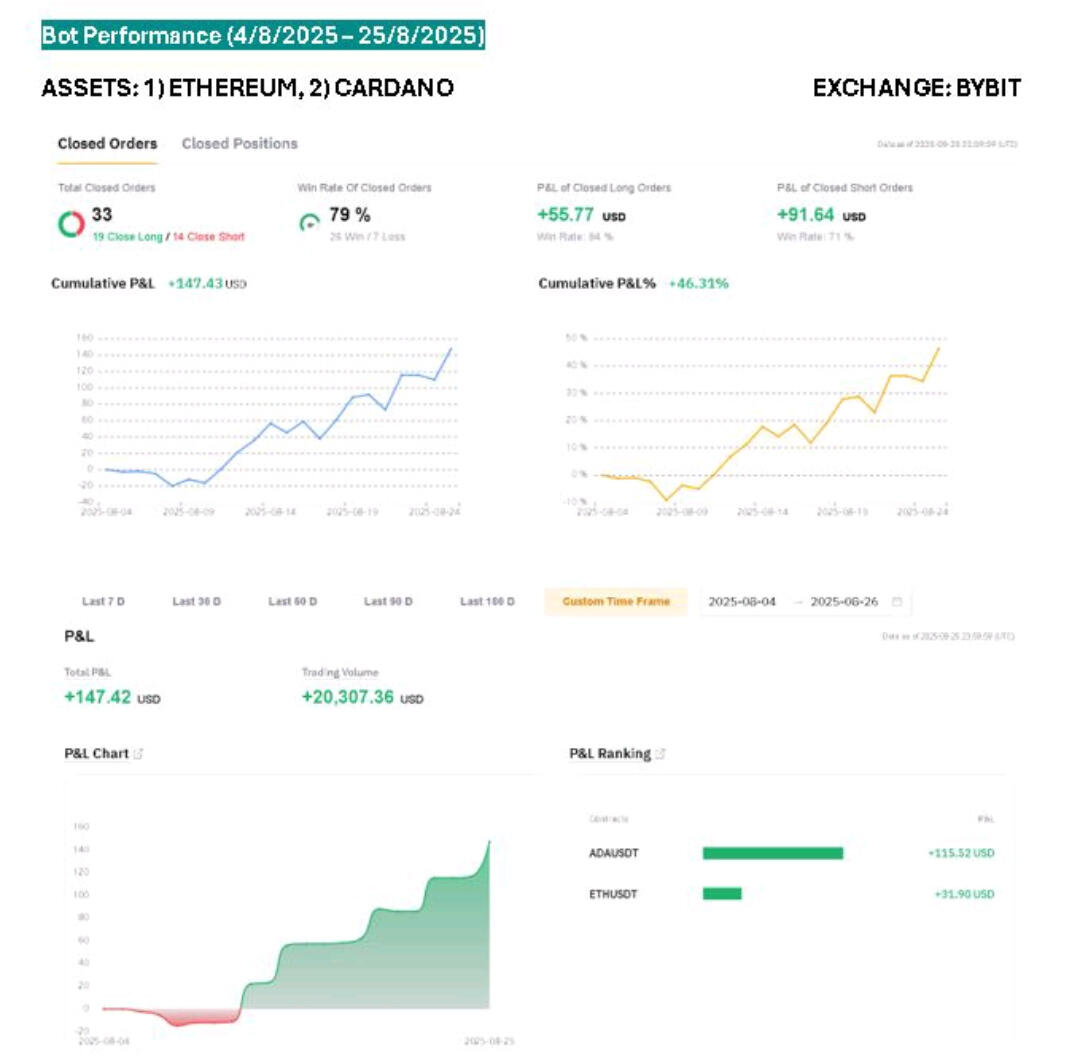Pick the Last 180 D range
1080x1064 pixels.
click(487, 601)
